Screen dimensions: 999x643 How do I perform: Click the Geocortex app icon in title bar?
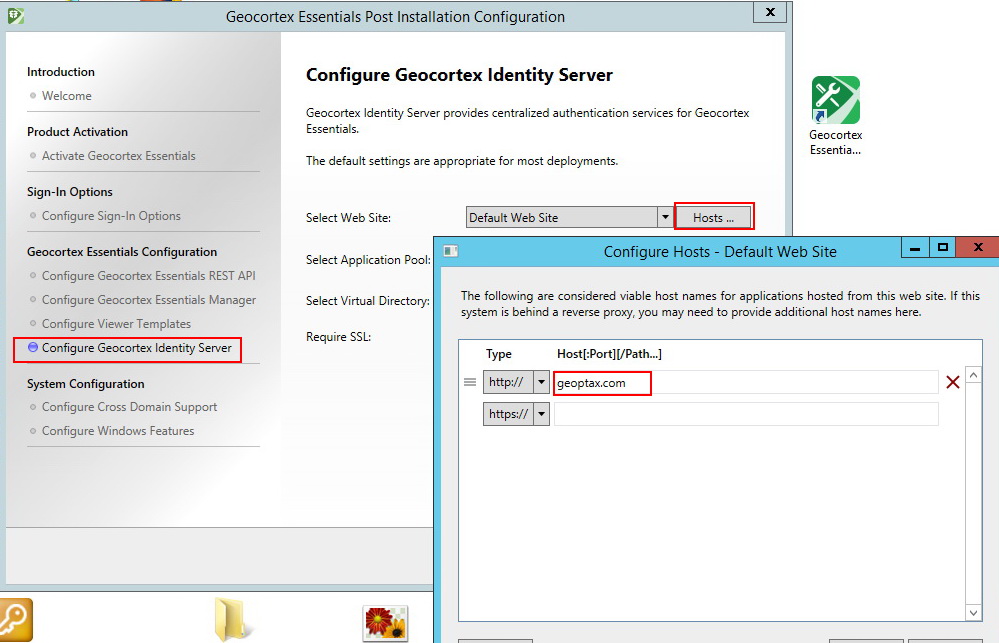coord(16,16)
